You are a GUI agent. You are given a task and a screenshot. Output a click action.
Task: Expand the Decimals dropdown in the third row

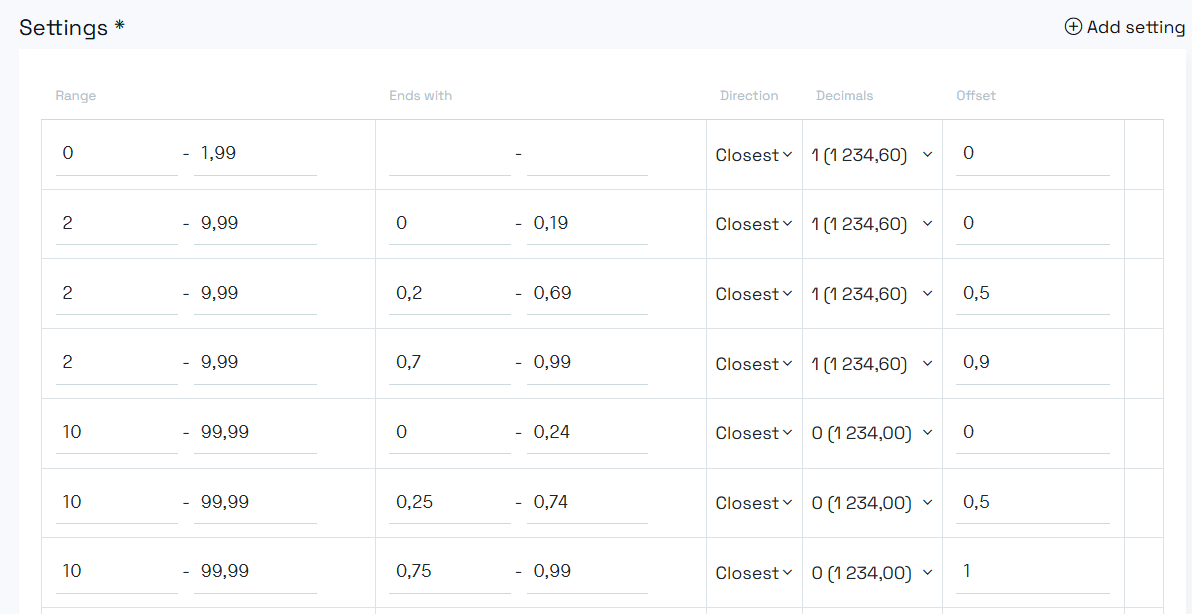click(871, 293)
